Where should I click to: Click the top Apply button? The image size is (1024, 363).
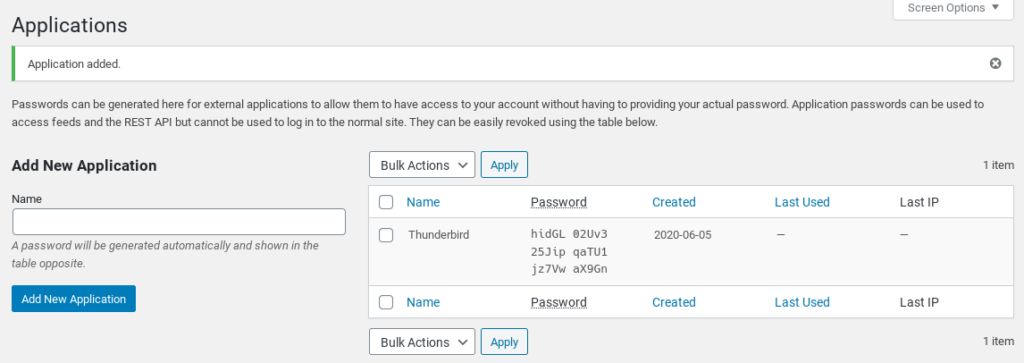(x=504, y=165)
